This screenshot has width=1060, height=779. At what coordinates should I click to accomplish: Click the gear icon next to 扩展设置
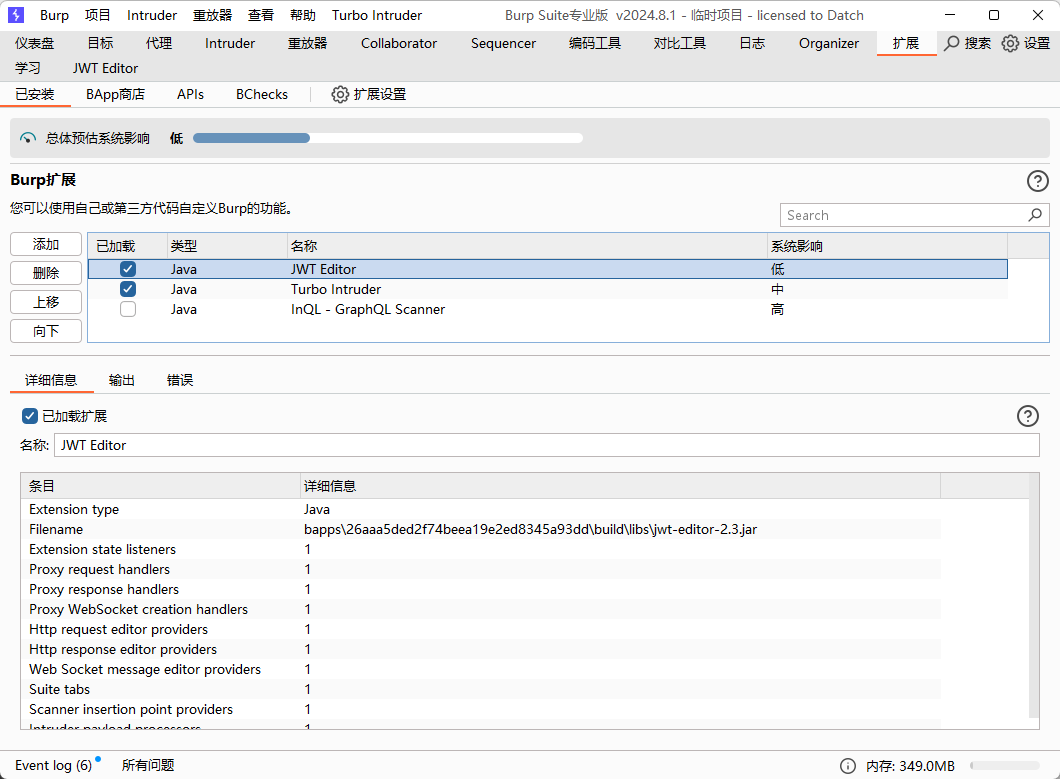(x=340, y=95)
